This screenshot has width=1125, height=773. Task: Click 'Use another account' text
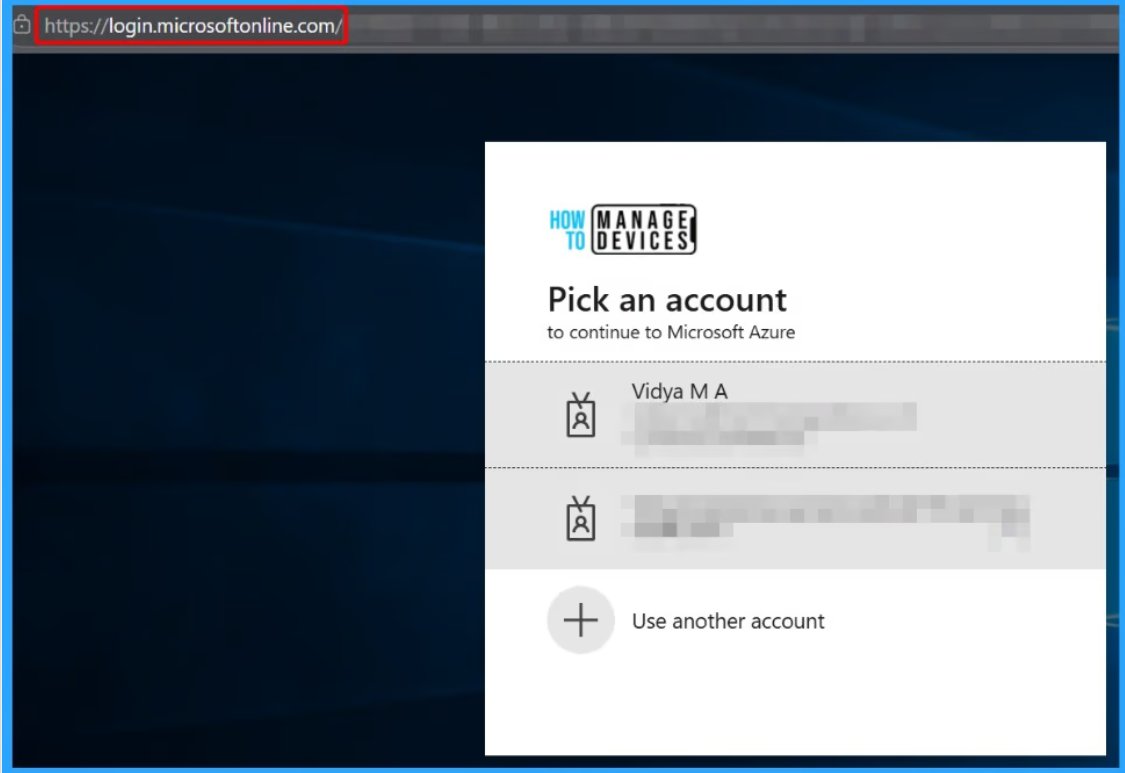728,621
